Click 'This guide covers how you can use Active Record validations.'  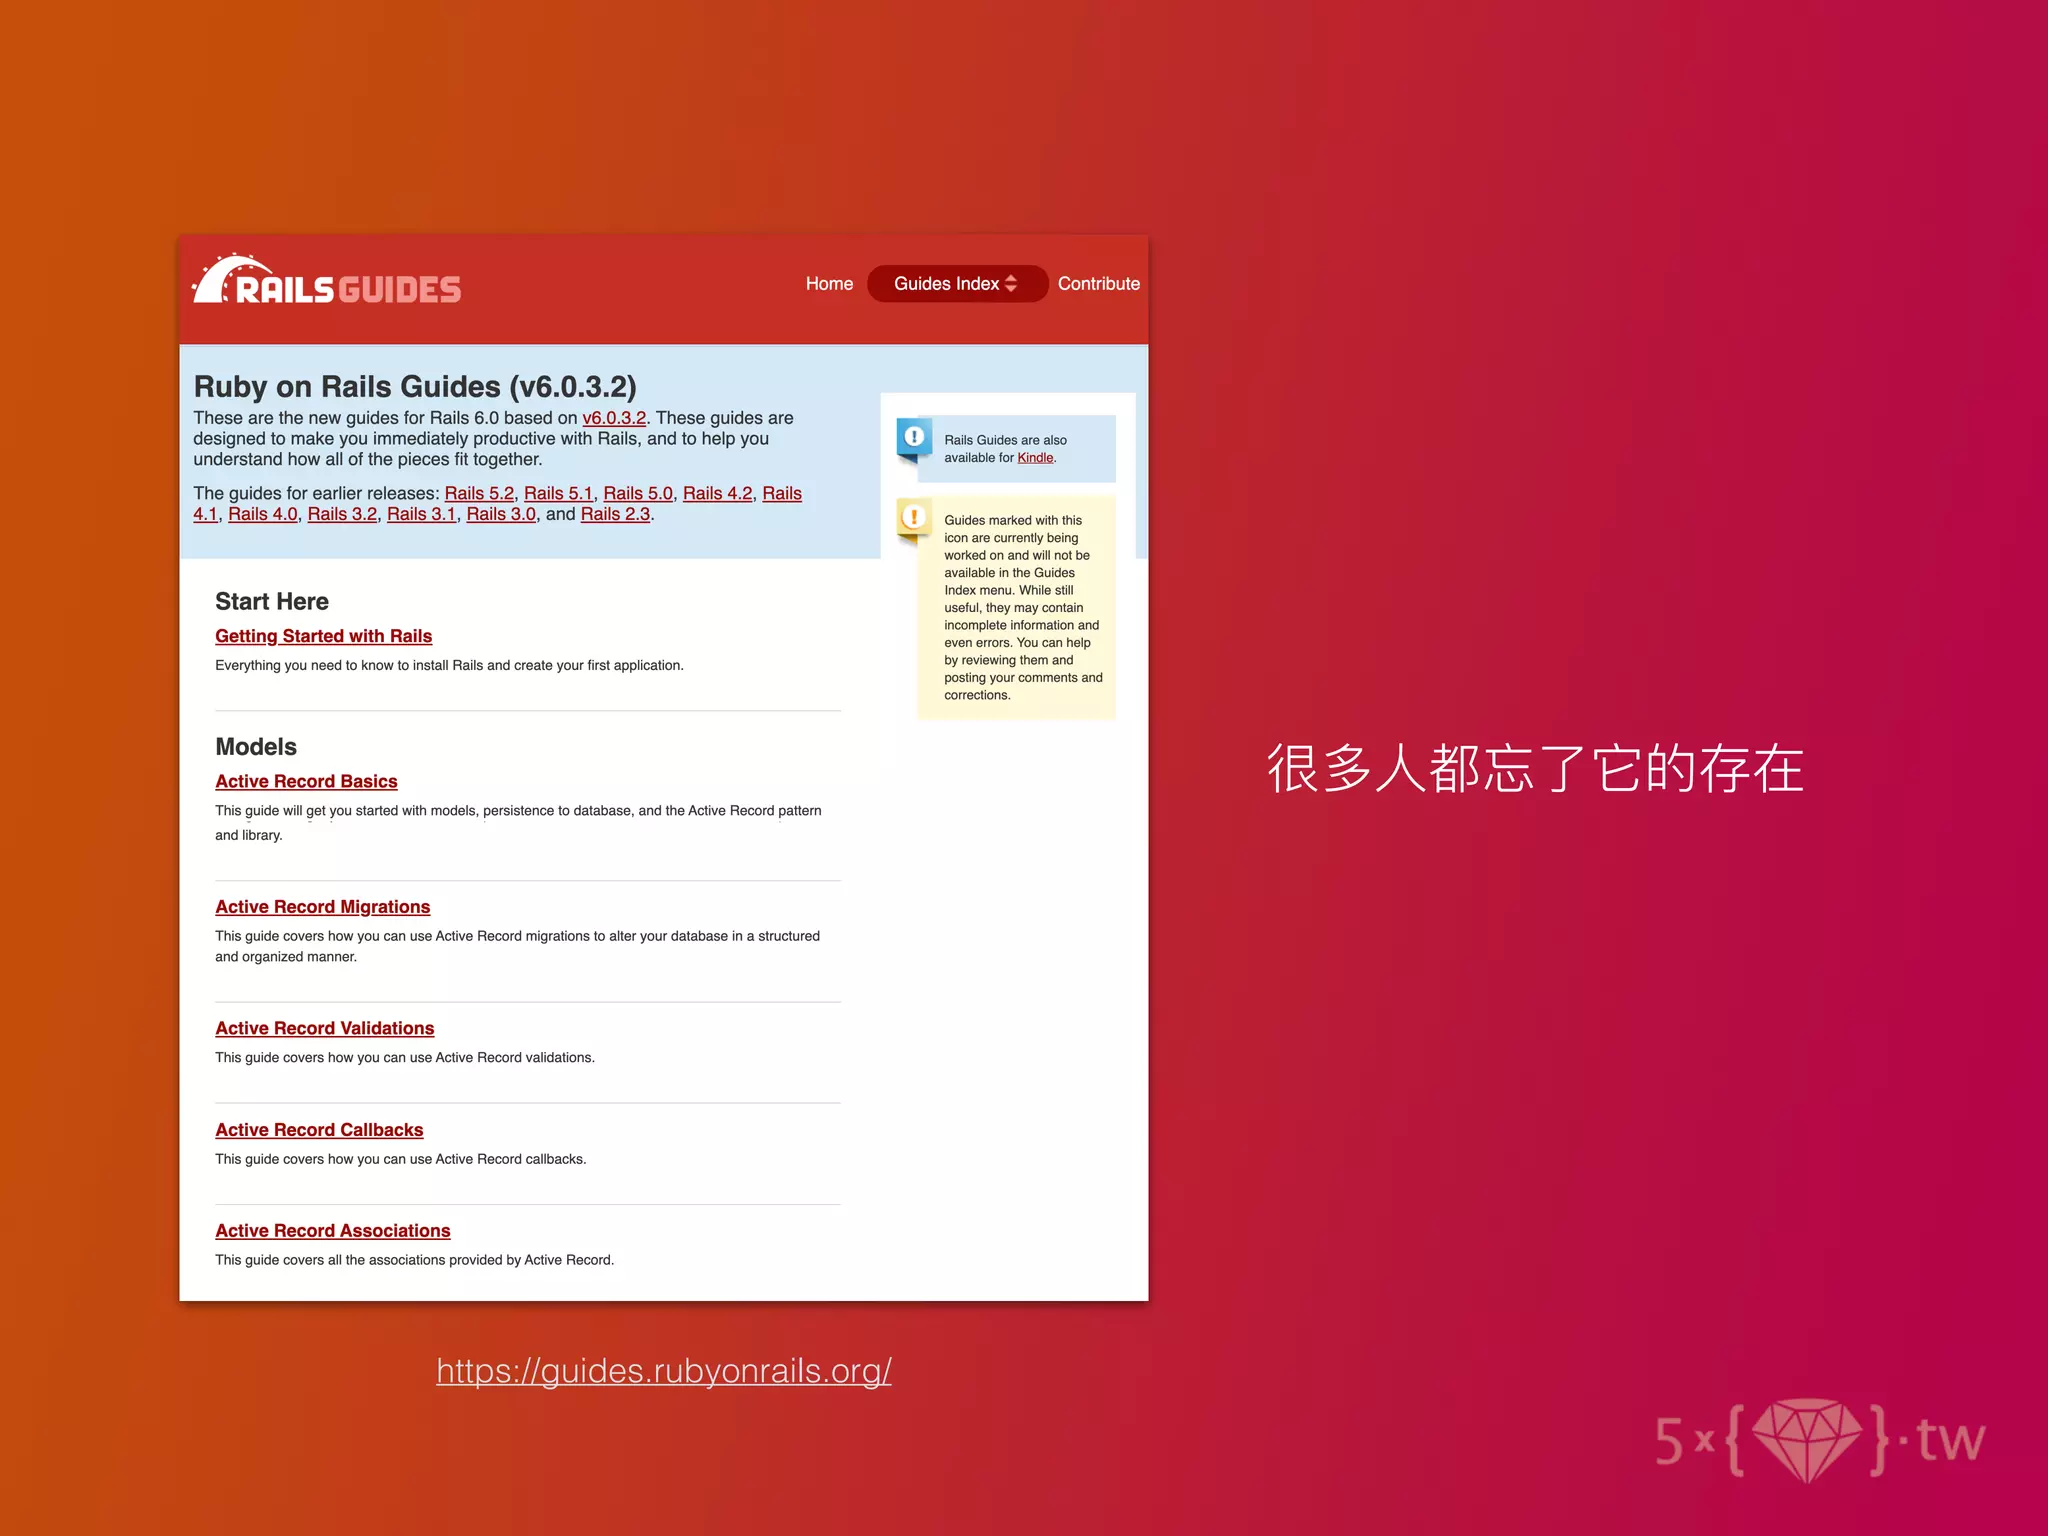point(405,1058)
